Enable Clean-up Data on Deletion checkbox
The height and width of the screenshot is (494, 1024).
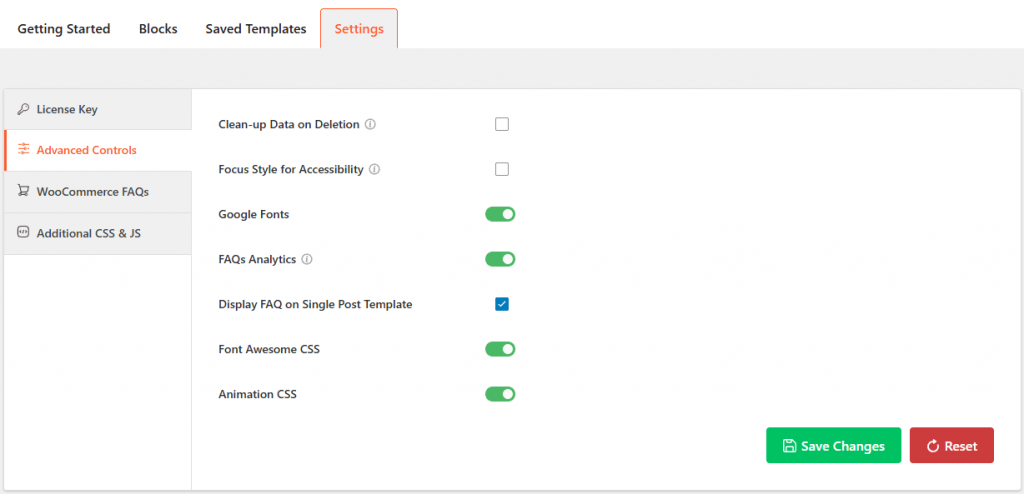(502, 125)
